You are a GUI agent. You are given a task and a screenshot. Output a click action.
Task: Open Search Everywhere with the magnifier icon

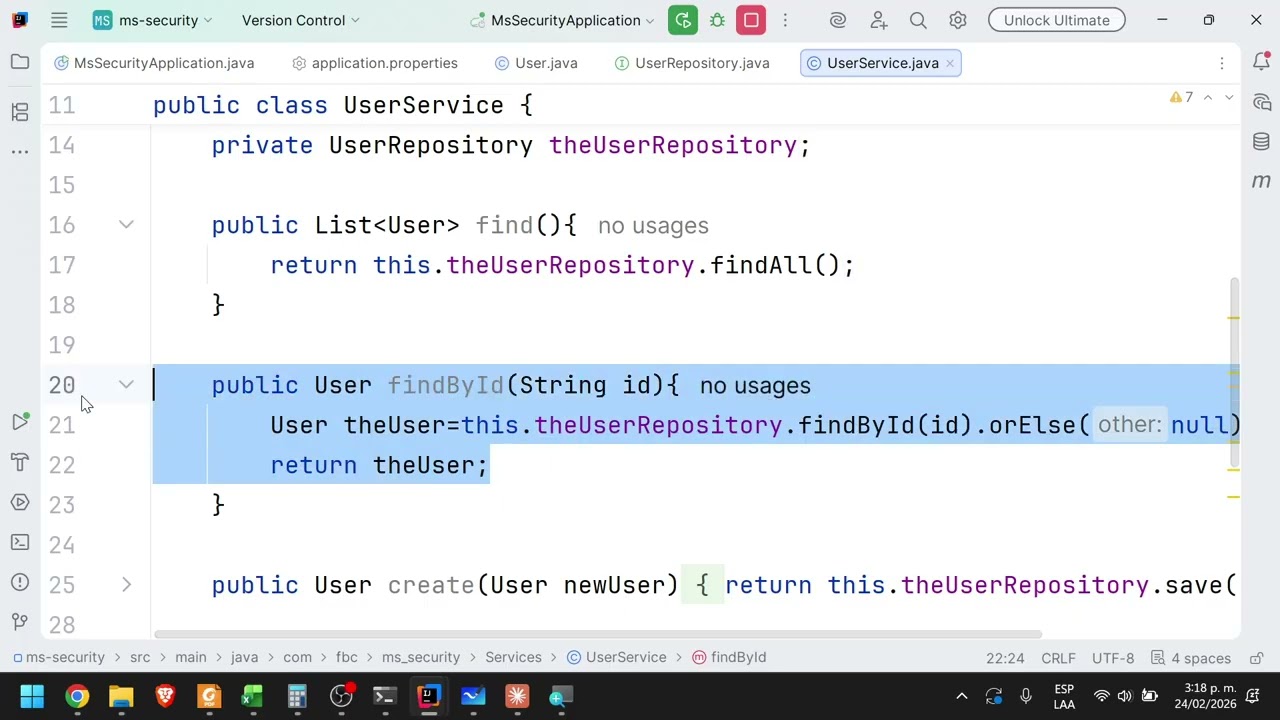918,20
